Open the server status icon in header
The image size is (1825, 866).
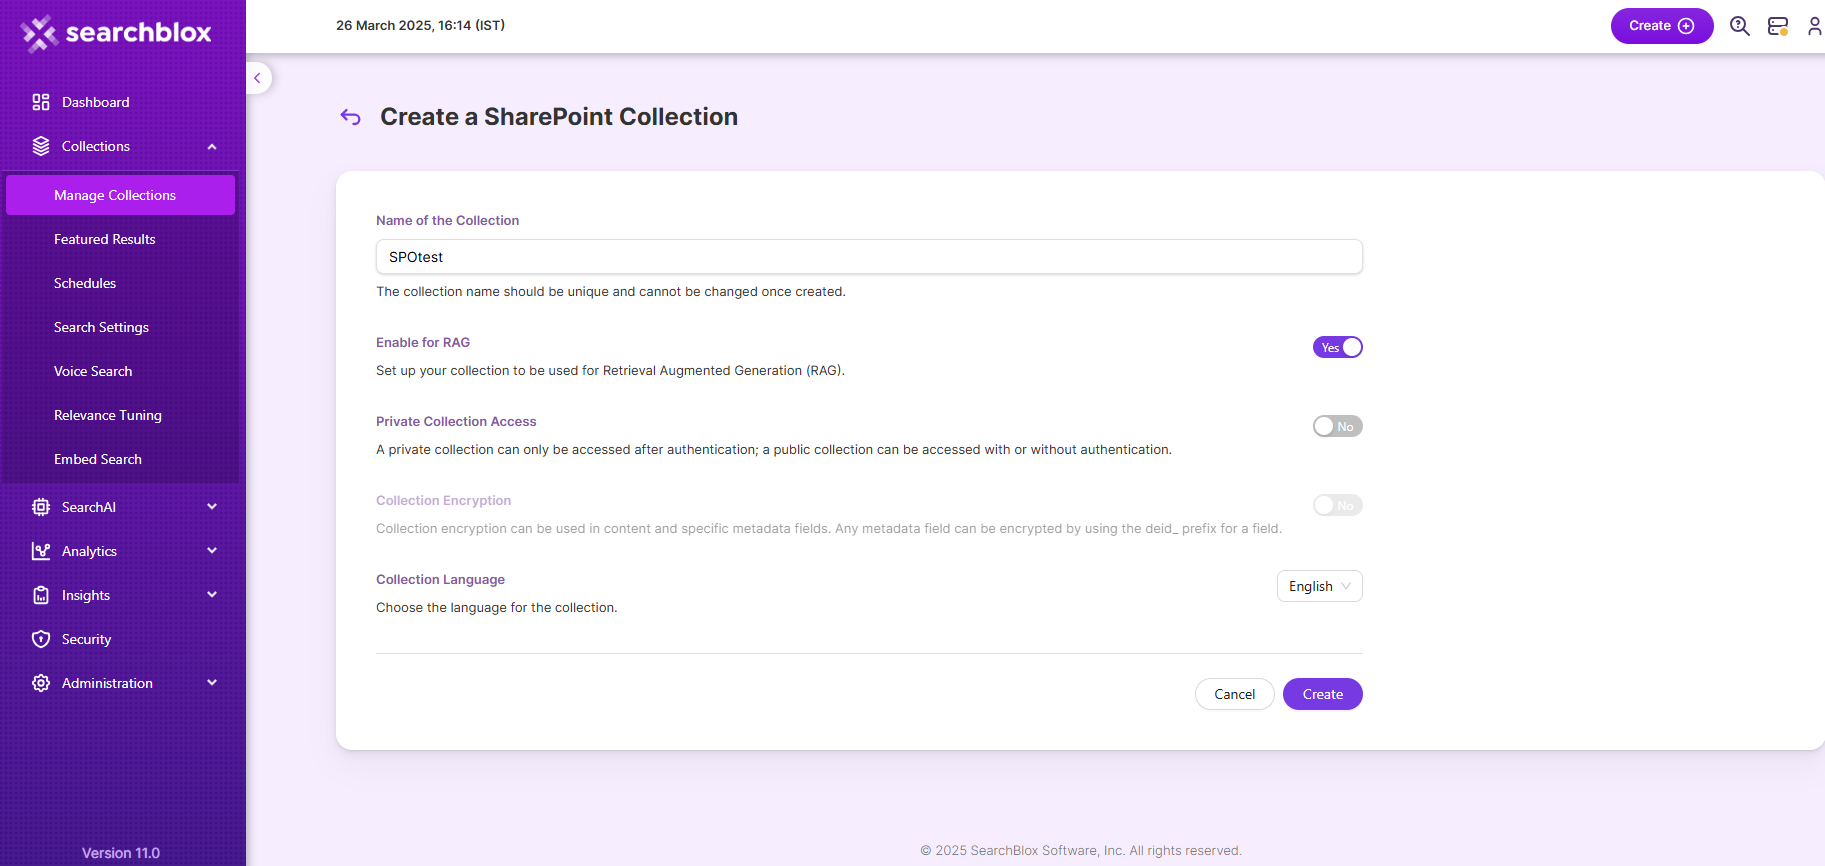[1778, 26]
